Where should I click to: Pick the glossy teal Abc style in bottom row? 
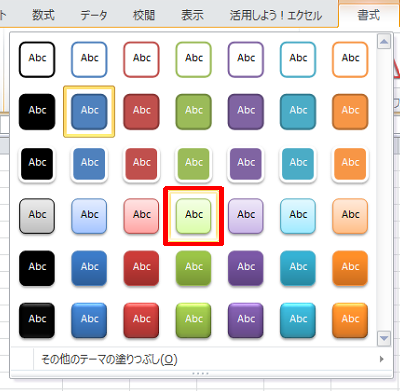point(298,320)
